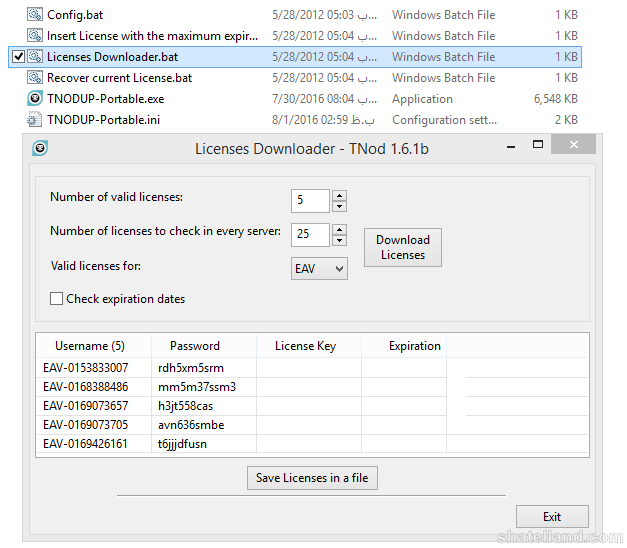627x548 pixels.
Task: Click the Insert License batch file icon
Action: tap(35, 36)
